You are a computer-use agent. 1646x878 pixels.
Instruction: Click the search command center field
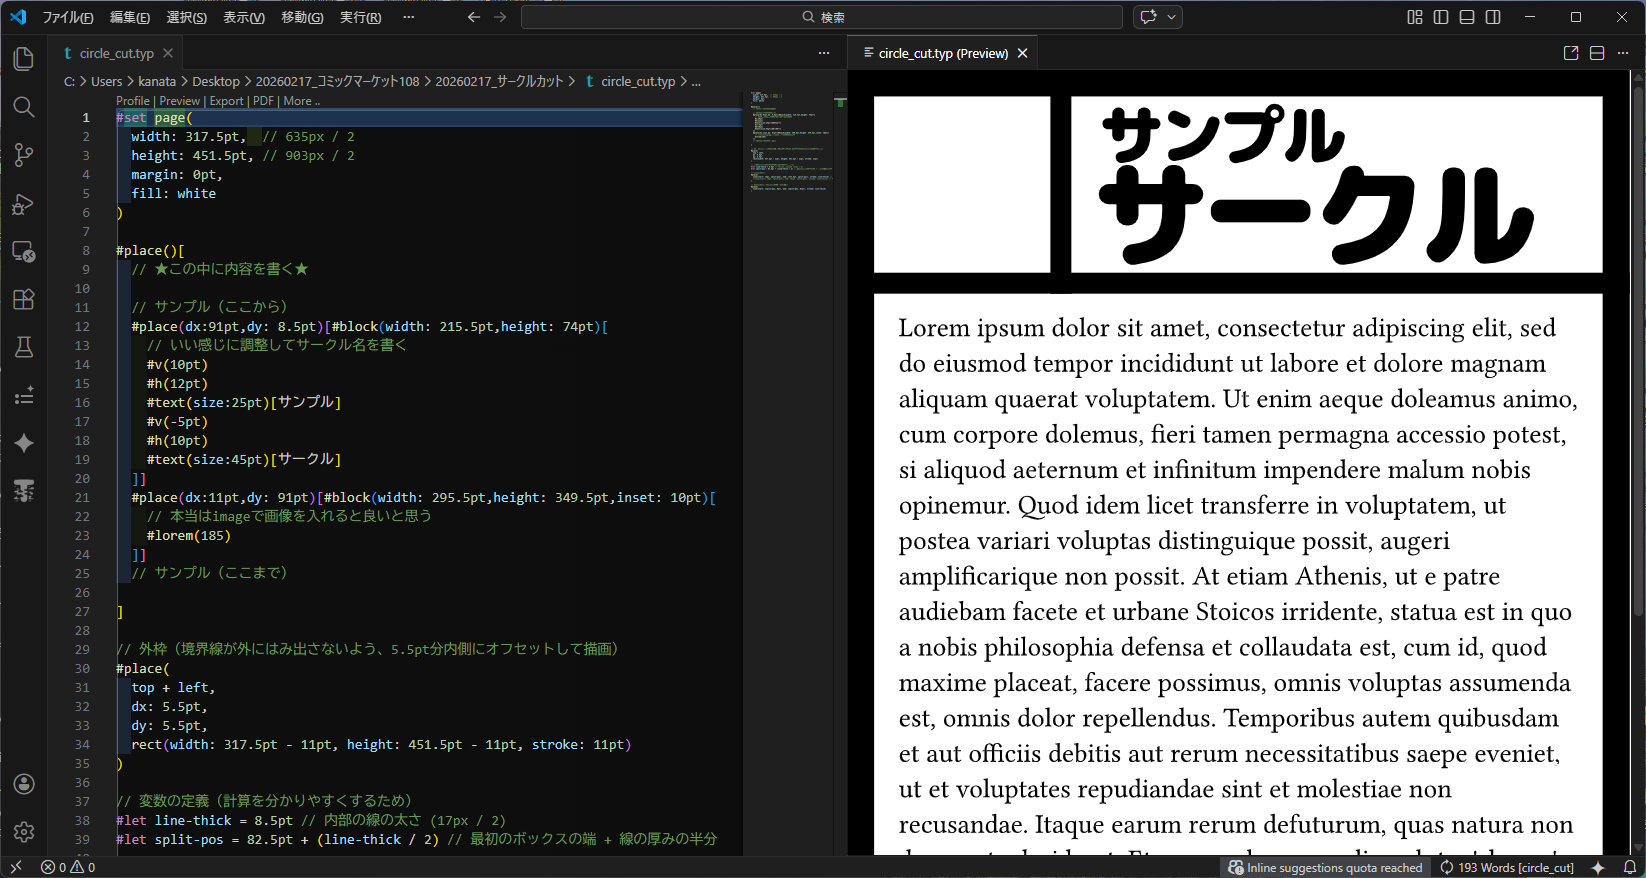coord(822,17)
